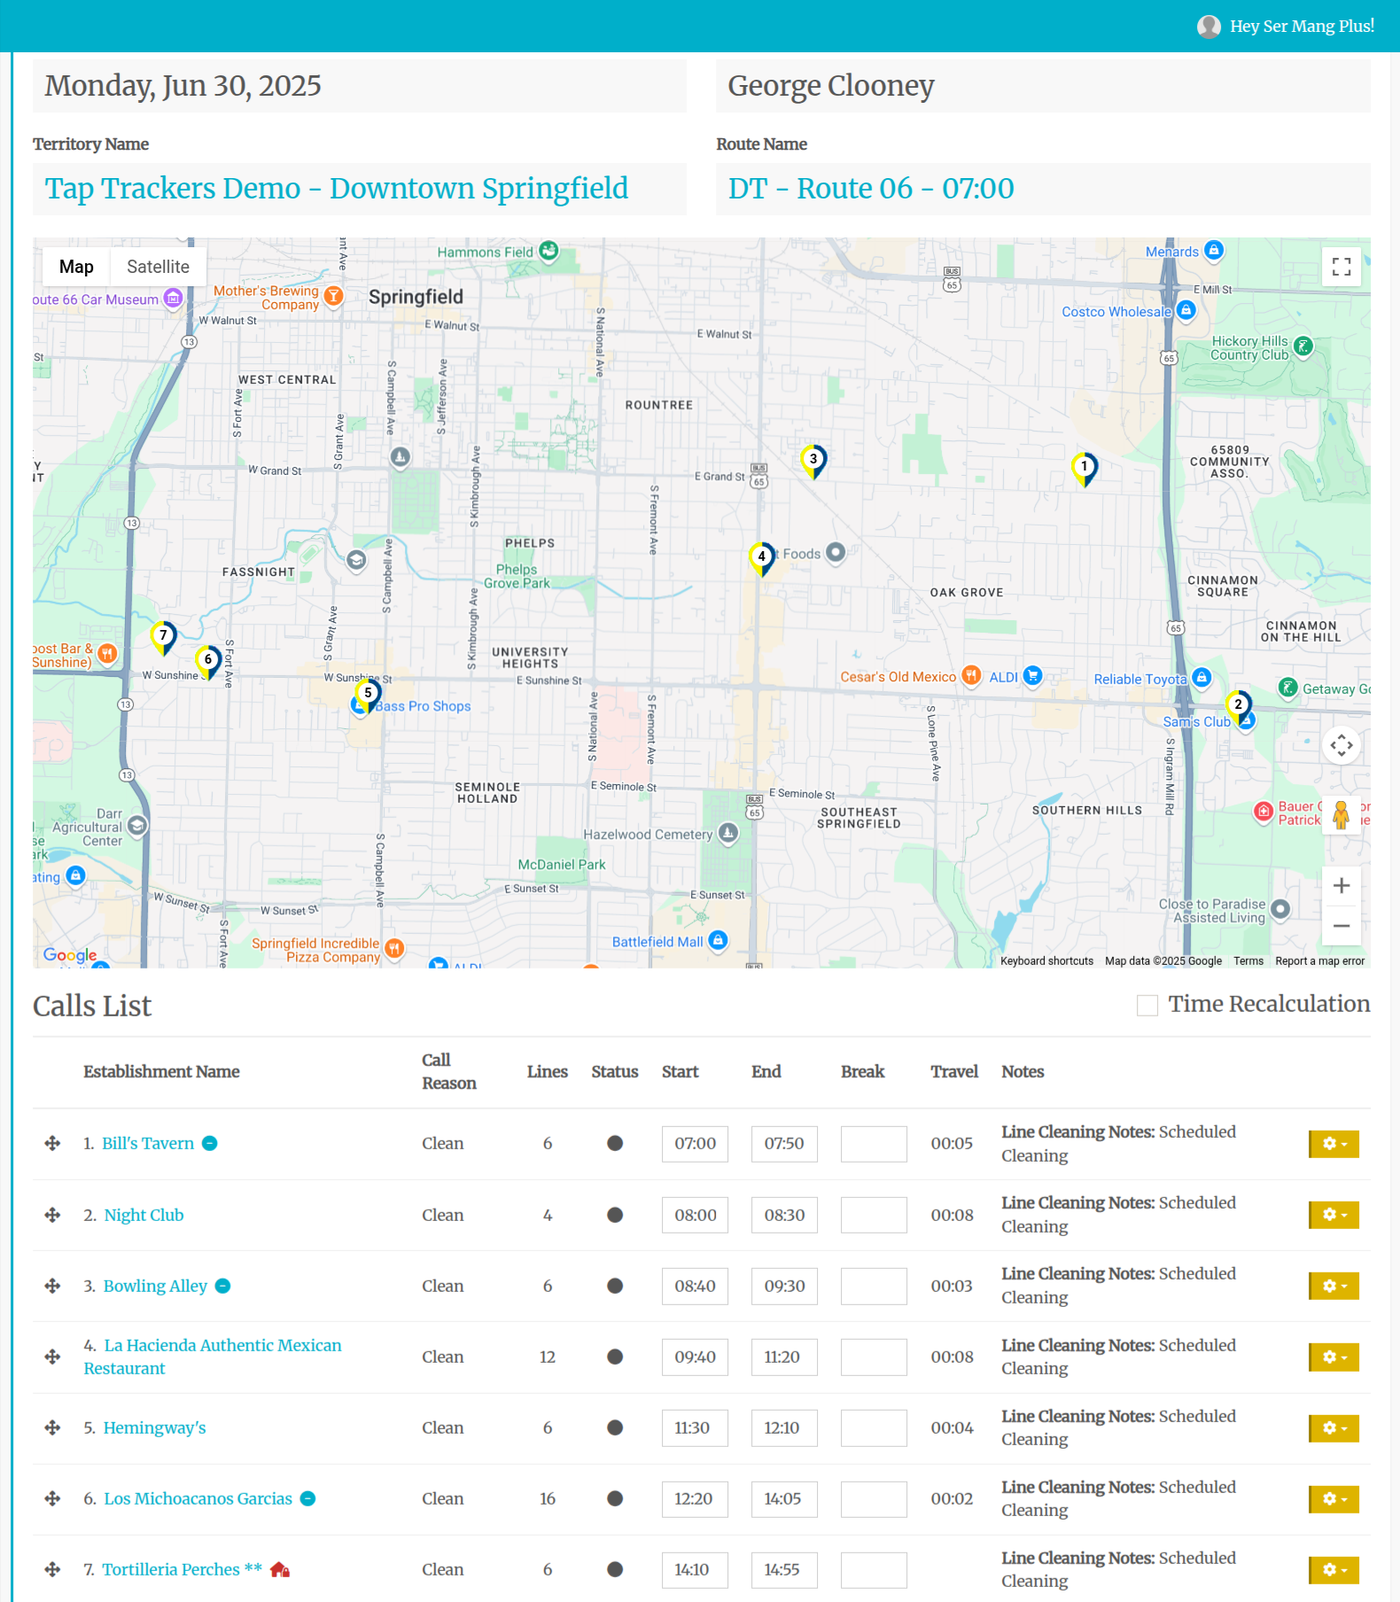Open the Tap Trackers Demo territory link
This screenshot has width=1400, height=1602.
point(337,189)
